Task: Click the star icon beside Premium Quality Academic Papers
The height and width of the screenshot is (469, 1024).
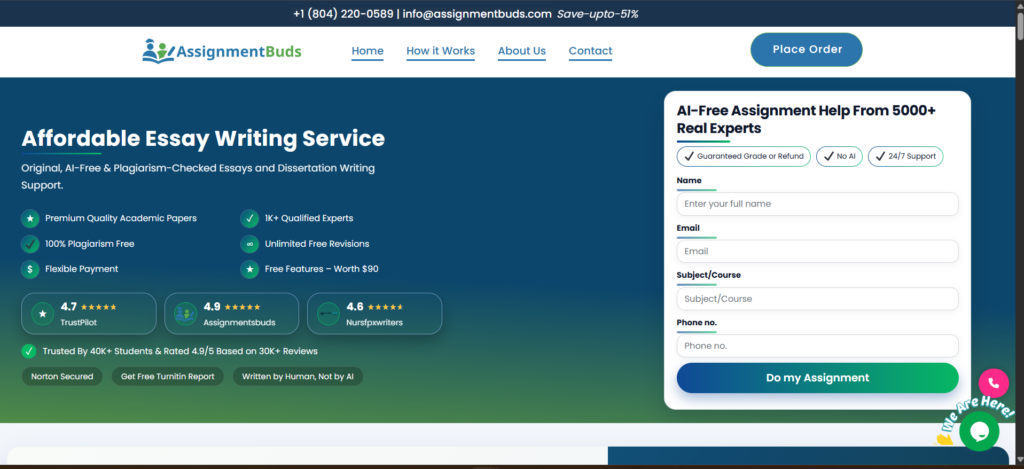Action: pyautogui.click(x=30, y=218)
